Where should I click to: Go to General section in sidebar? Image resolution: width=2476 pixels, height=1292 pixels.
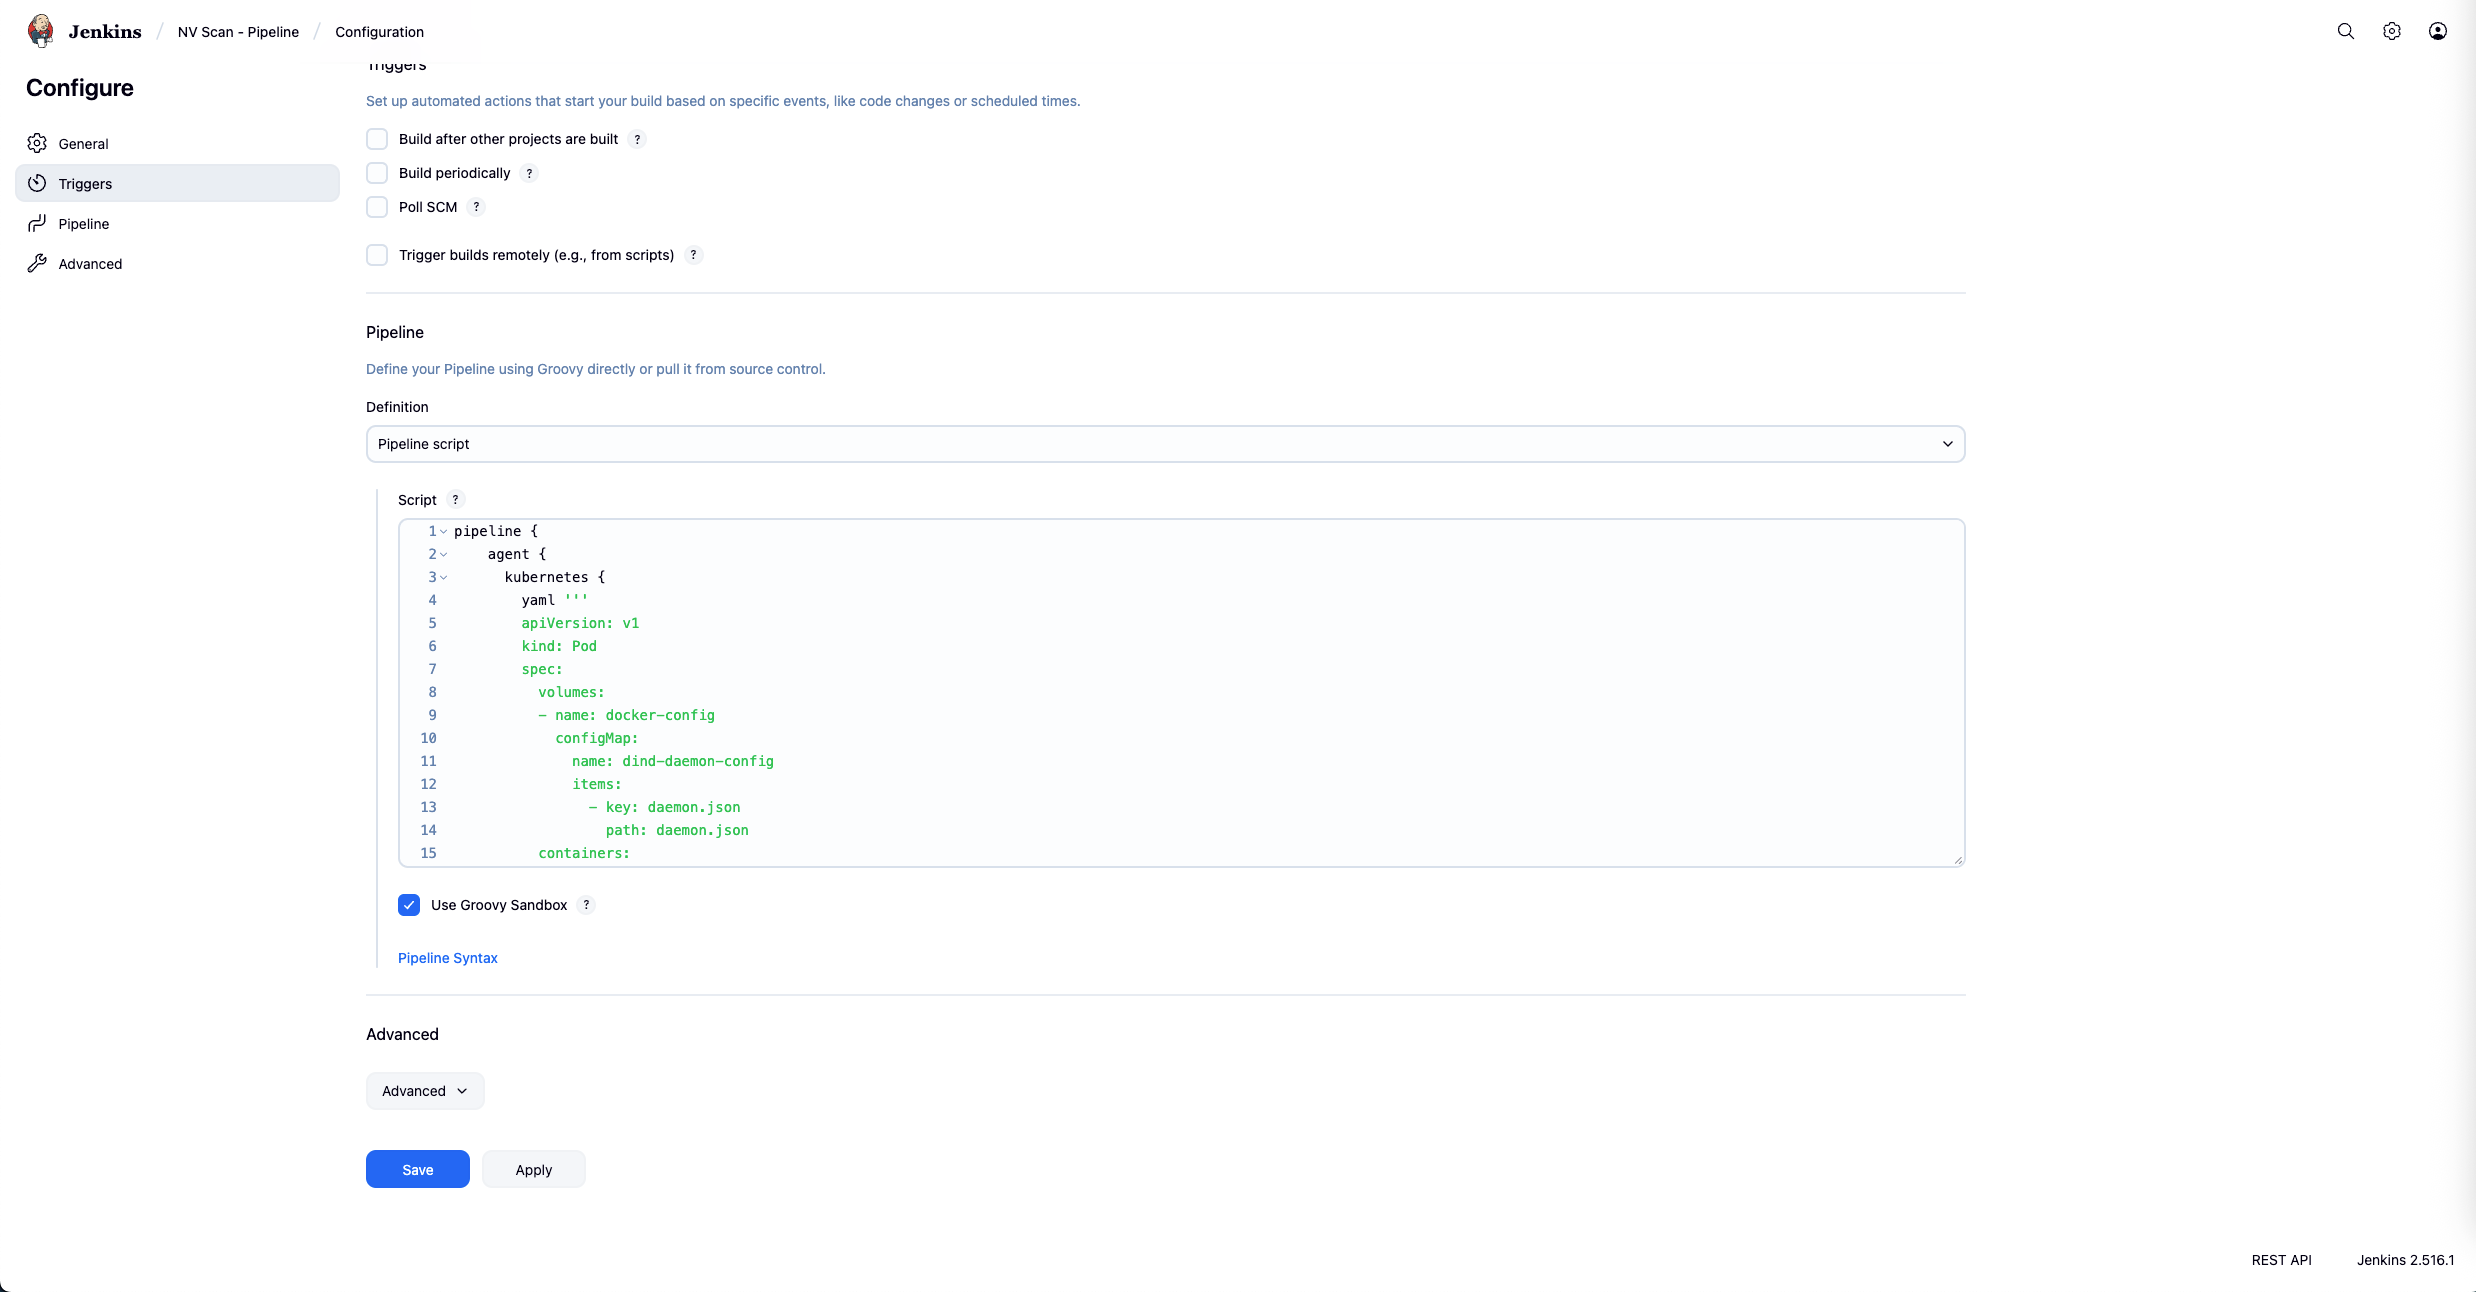(83, 144)
